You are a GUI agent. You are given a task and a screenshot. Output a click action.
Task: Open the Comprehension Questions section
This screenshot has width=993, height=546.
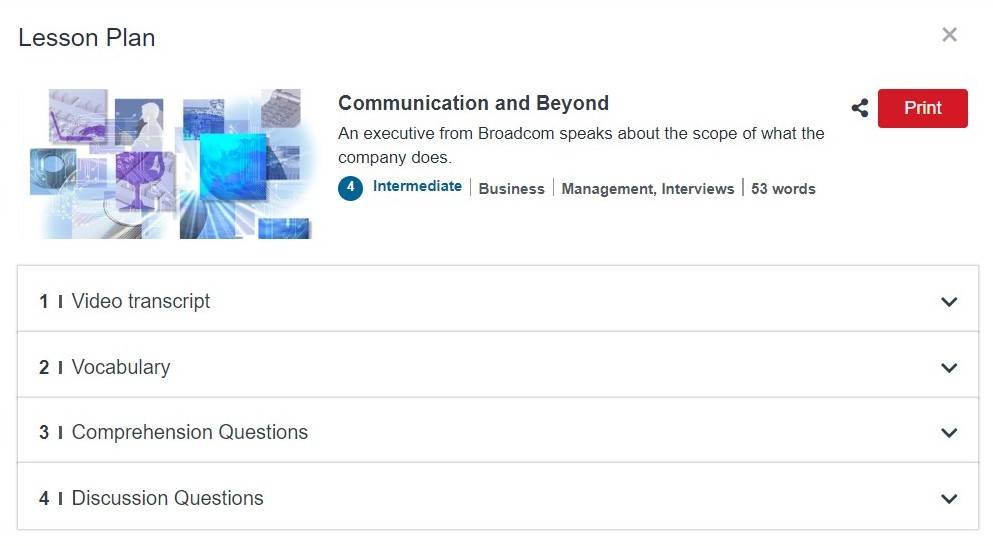(x=498, y=430)
